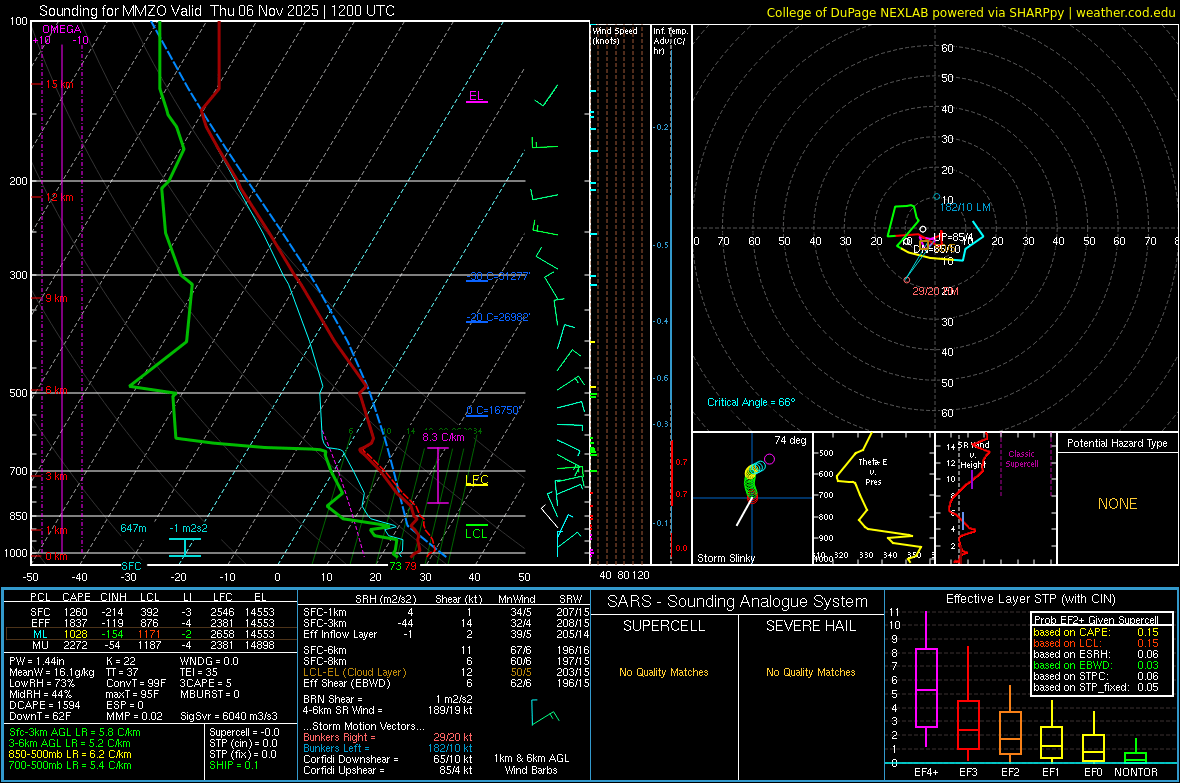The image size is (1180, 783).
Task: Click the 'ConvT = 99F' value
Action: 136,683
